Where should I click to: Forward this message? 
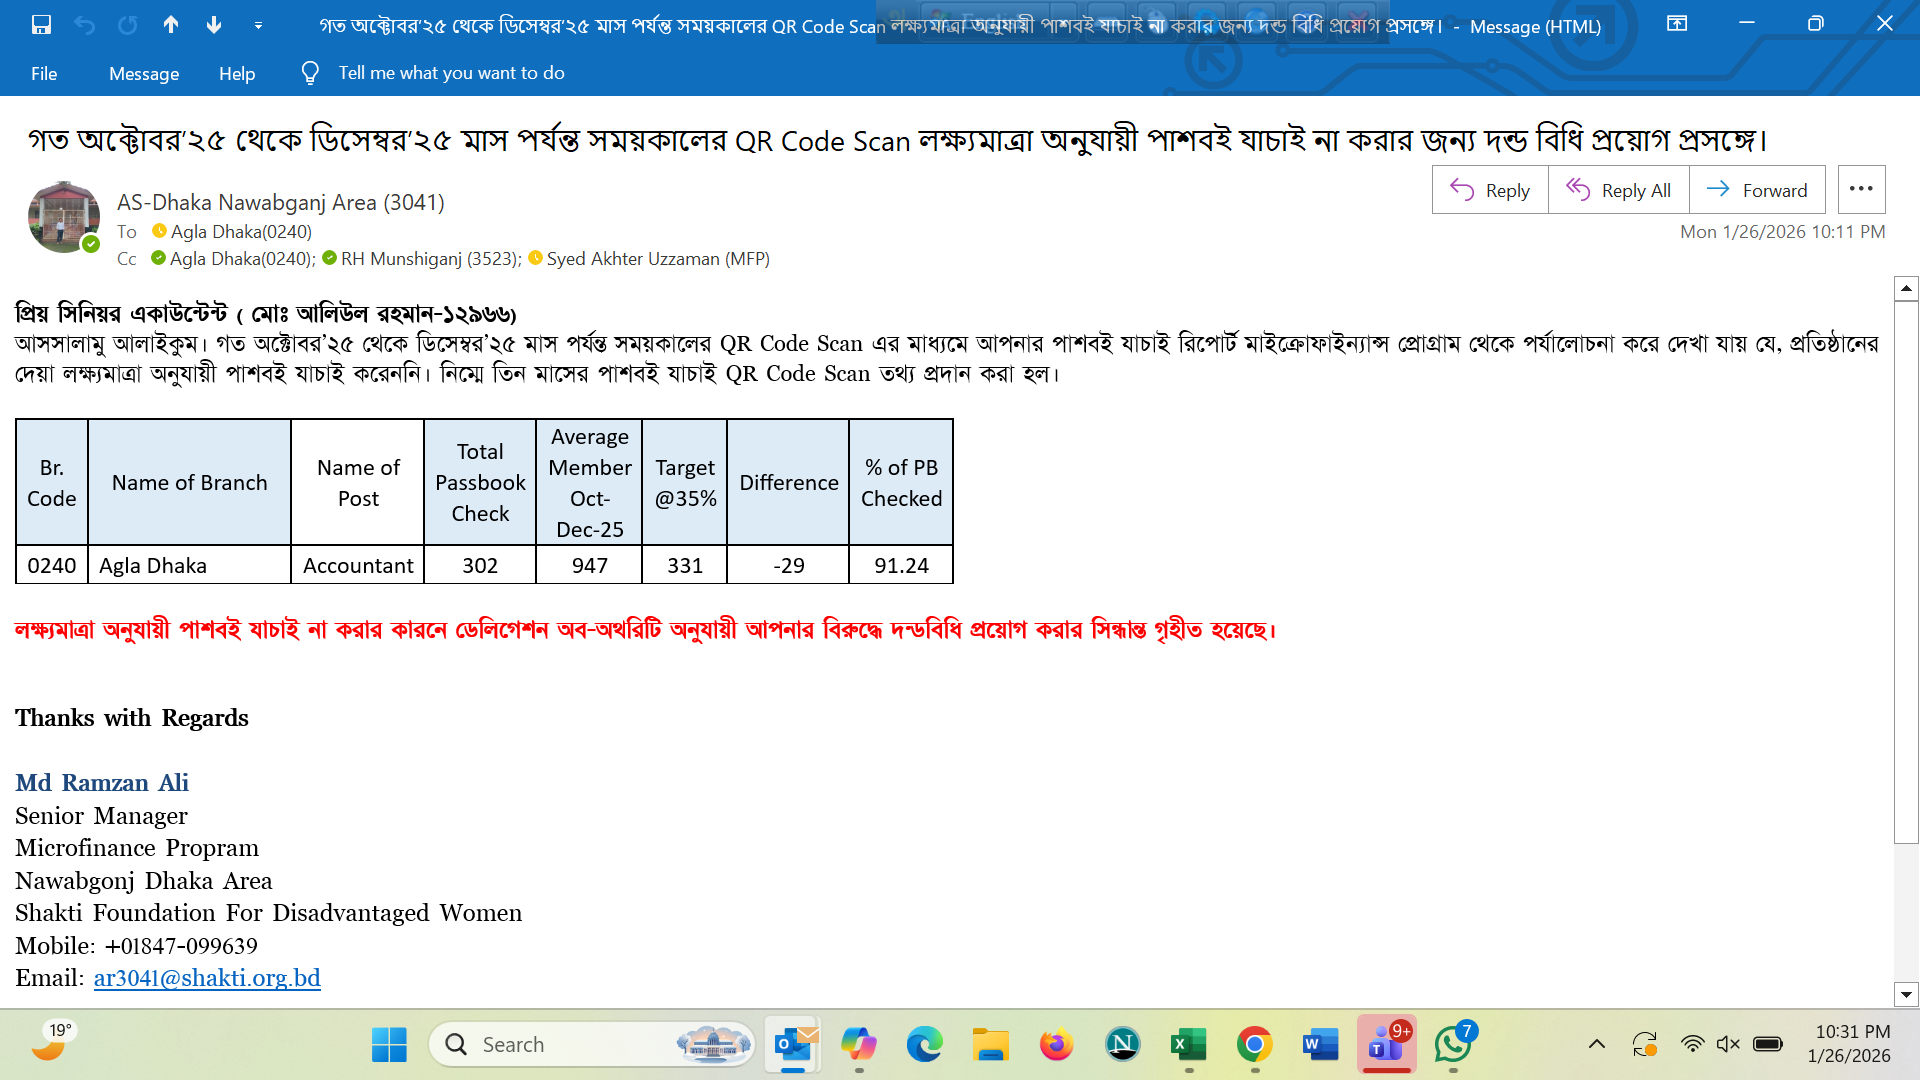[1757, 190]
